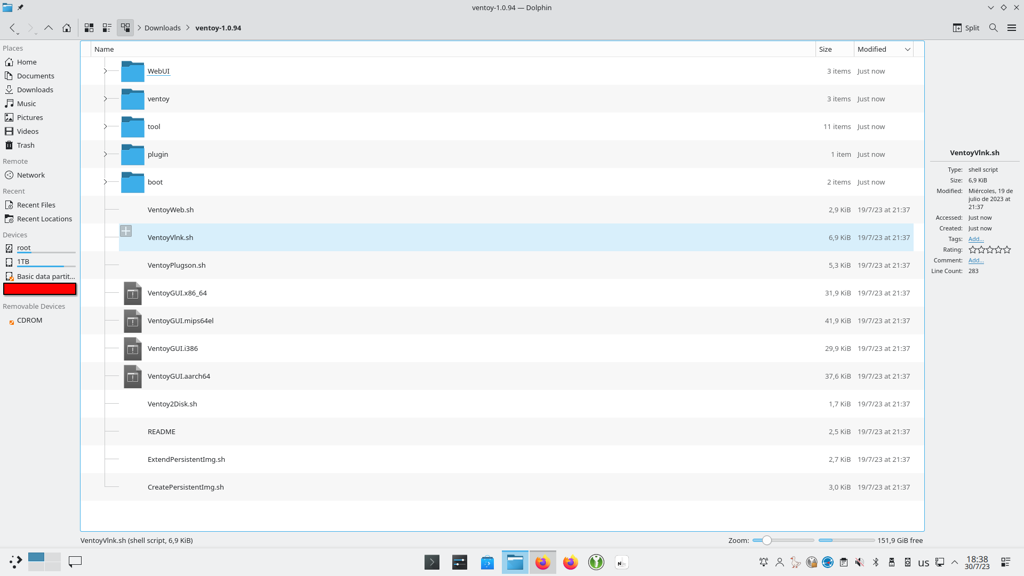Open Modified column sort dropdown
Viewport: 1024px width, 576px height.
(x=907, y=49)
